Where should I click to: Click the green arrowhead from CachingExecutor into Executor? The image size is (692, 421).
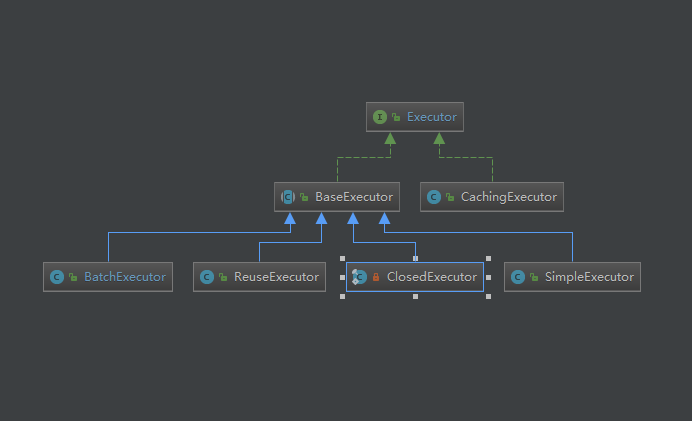point(439,139)
